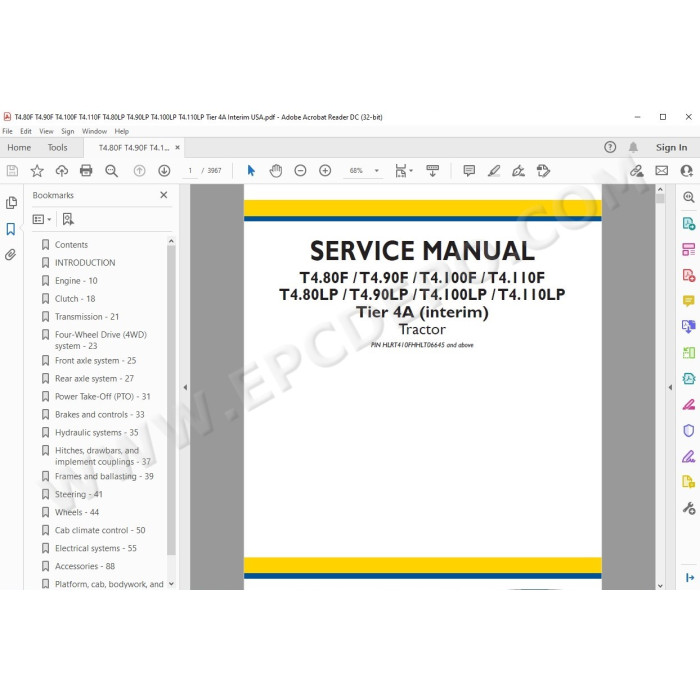The image size is (700, 700).
Task: Go to previous page arrow
Action: click(139, 171)
